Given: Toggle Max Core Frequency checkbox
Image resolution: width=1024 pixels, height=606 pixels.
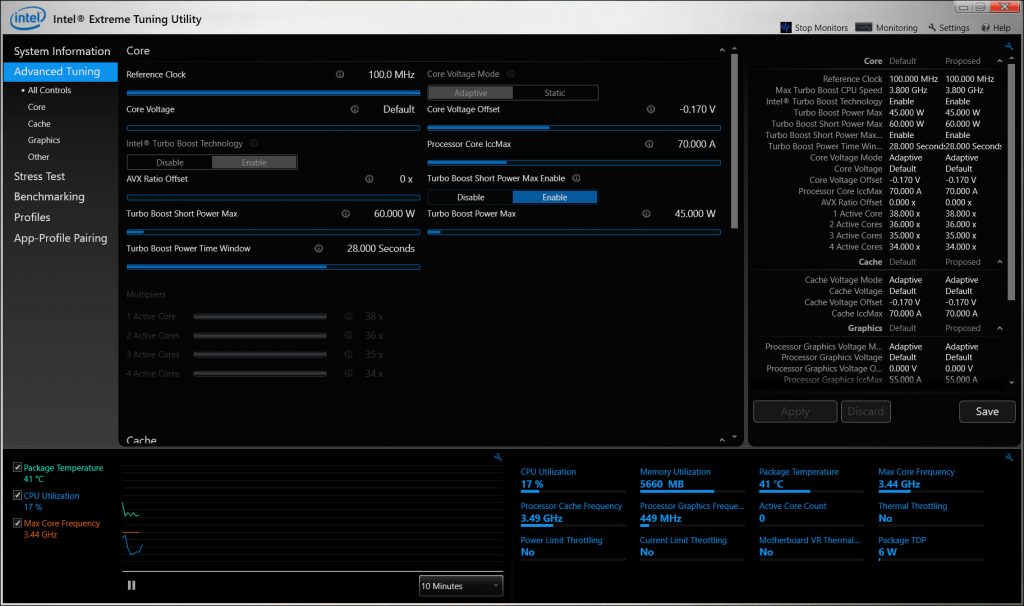Looking at the screenshot, I should coord(18,522).
